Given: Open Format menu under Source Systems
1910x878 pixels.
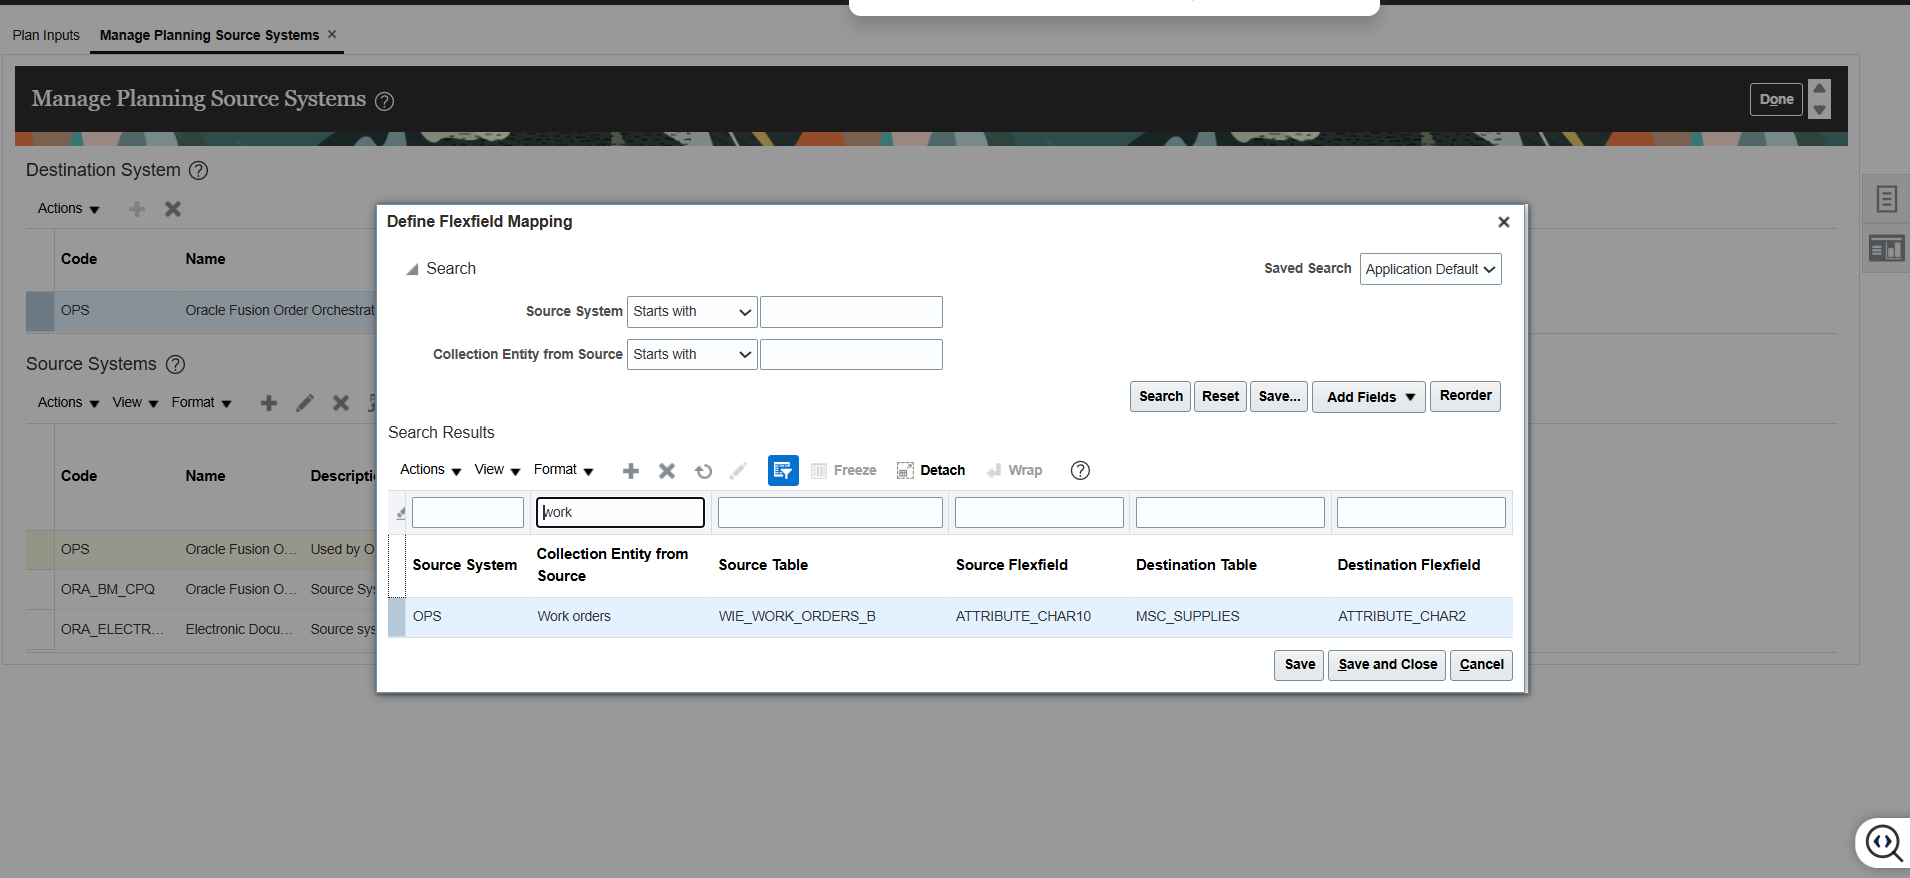Looking at the screenshot, I should 201,403.
